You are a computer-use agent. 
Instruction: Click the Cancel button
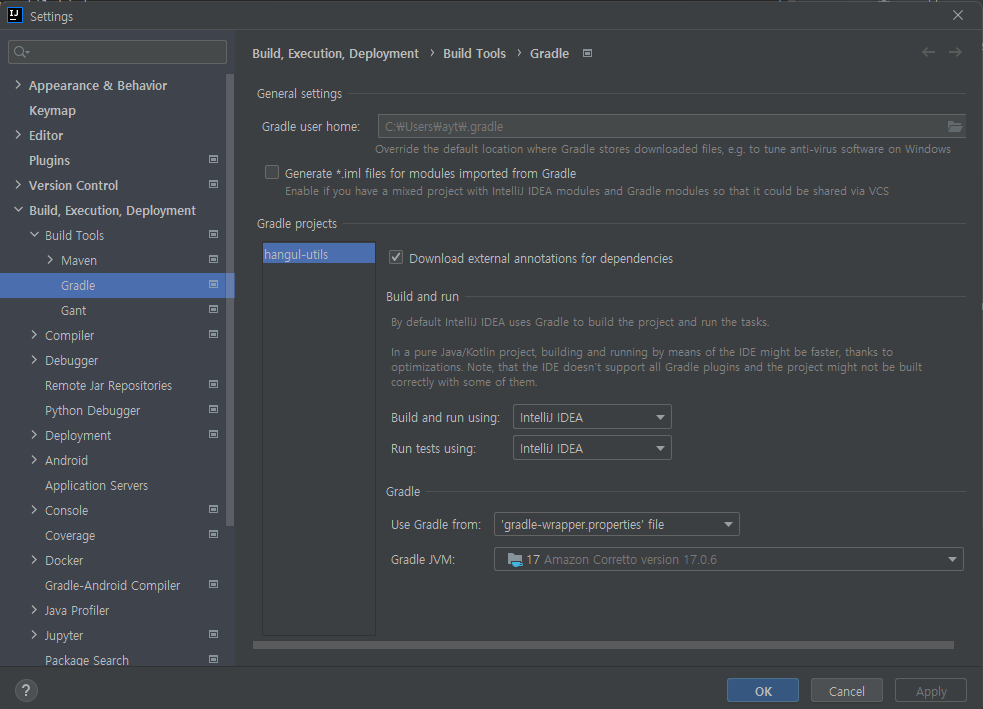(x=846, y=691)
